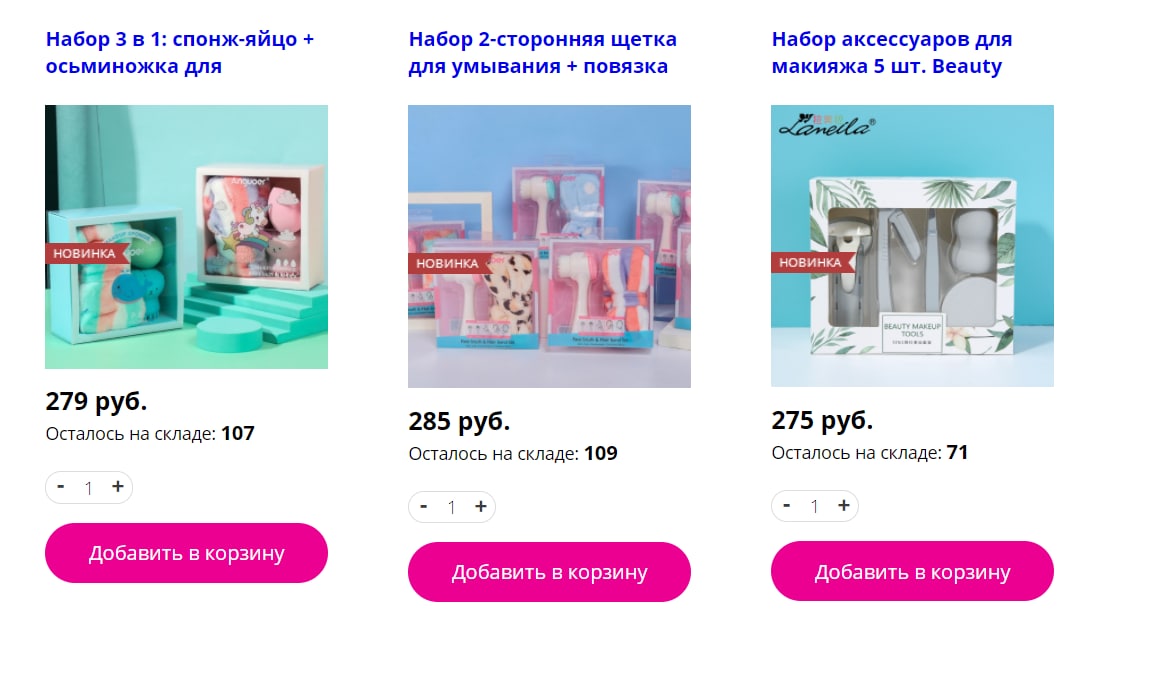Increase quantity for 279 руб. sponge set
Image resolution: width=1171 pixels, height=679 pixels.
tap(117, 487)
